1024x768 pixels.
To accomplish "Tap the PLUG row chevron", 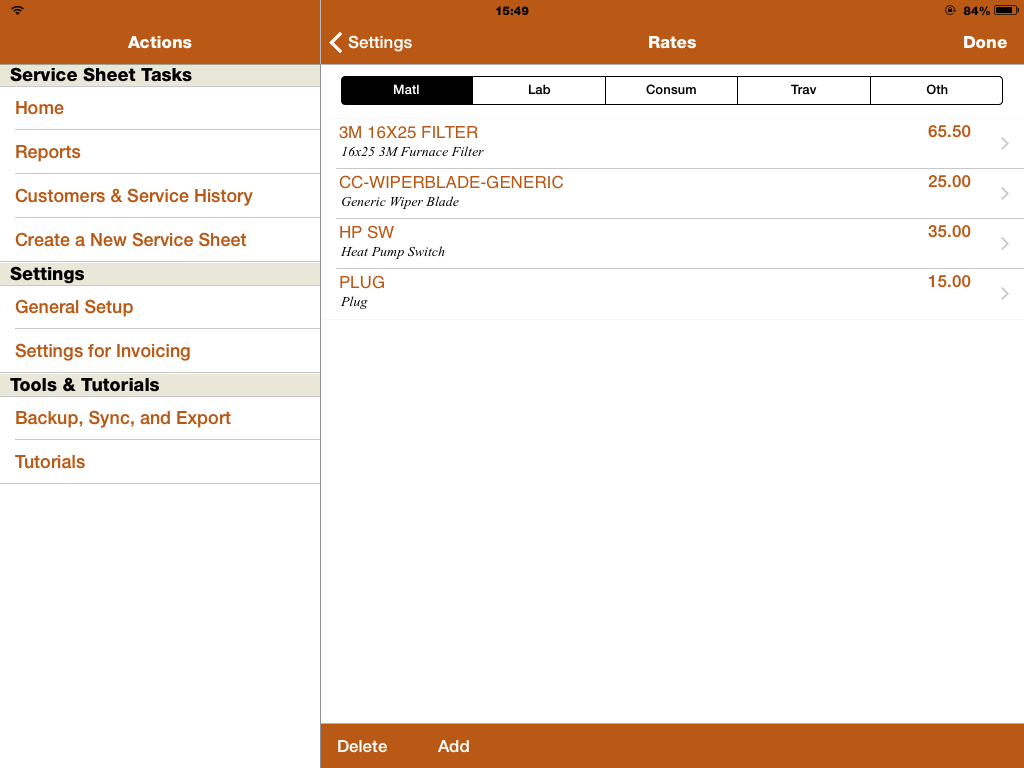I will (1004, 294).
